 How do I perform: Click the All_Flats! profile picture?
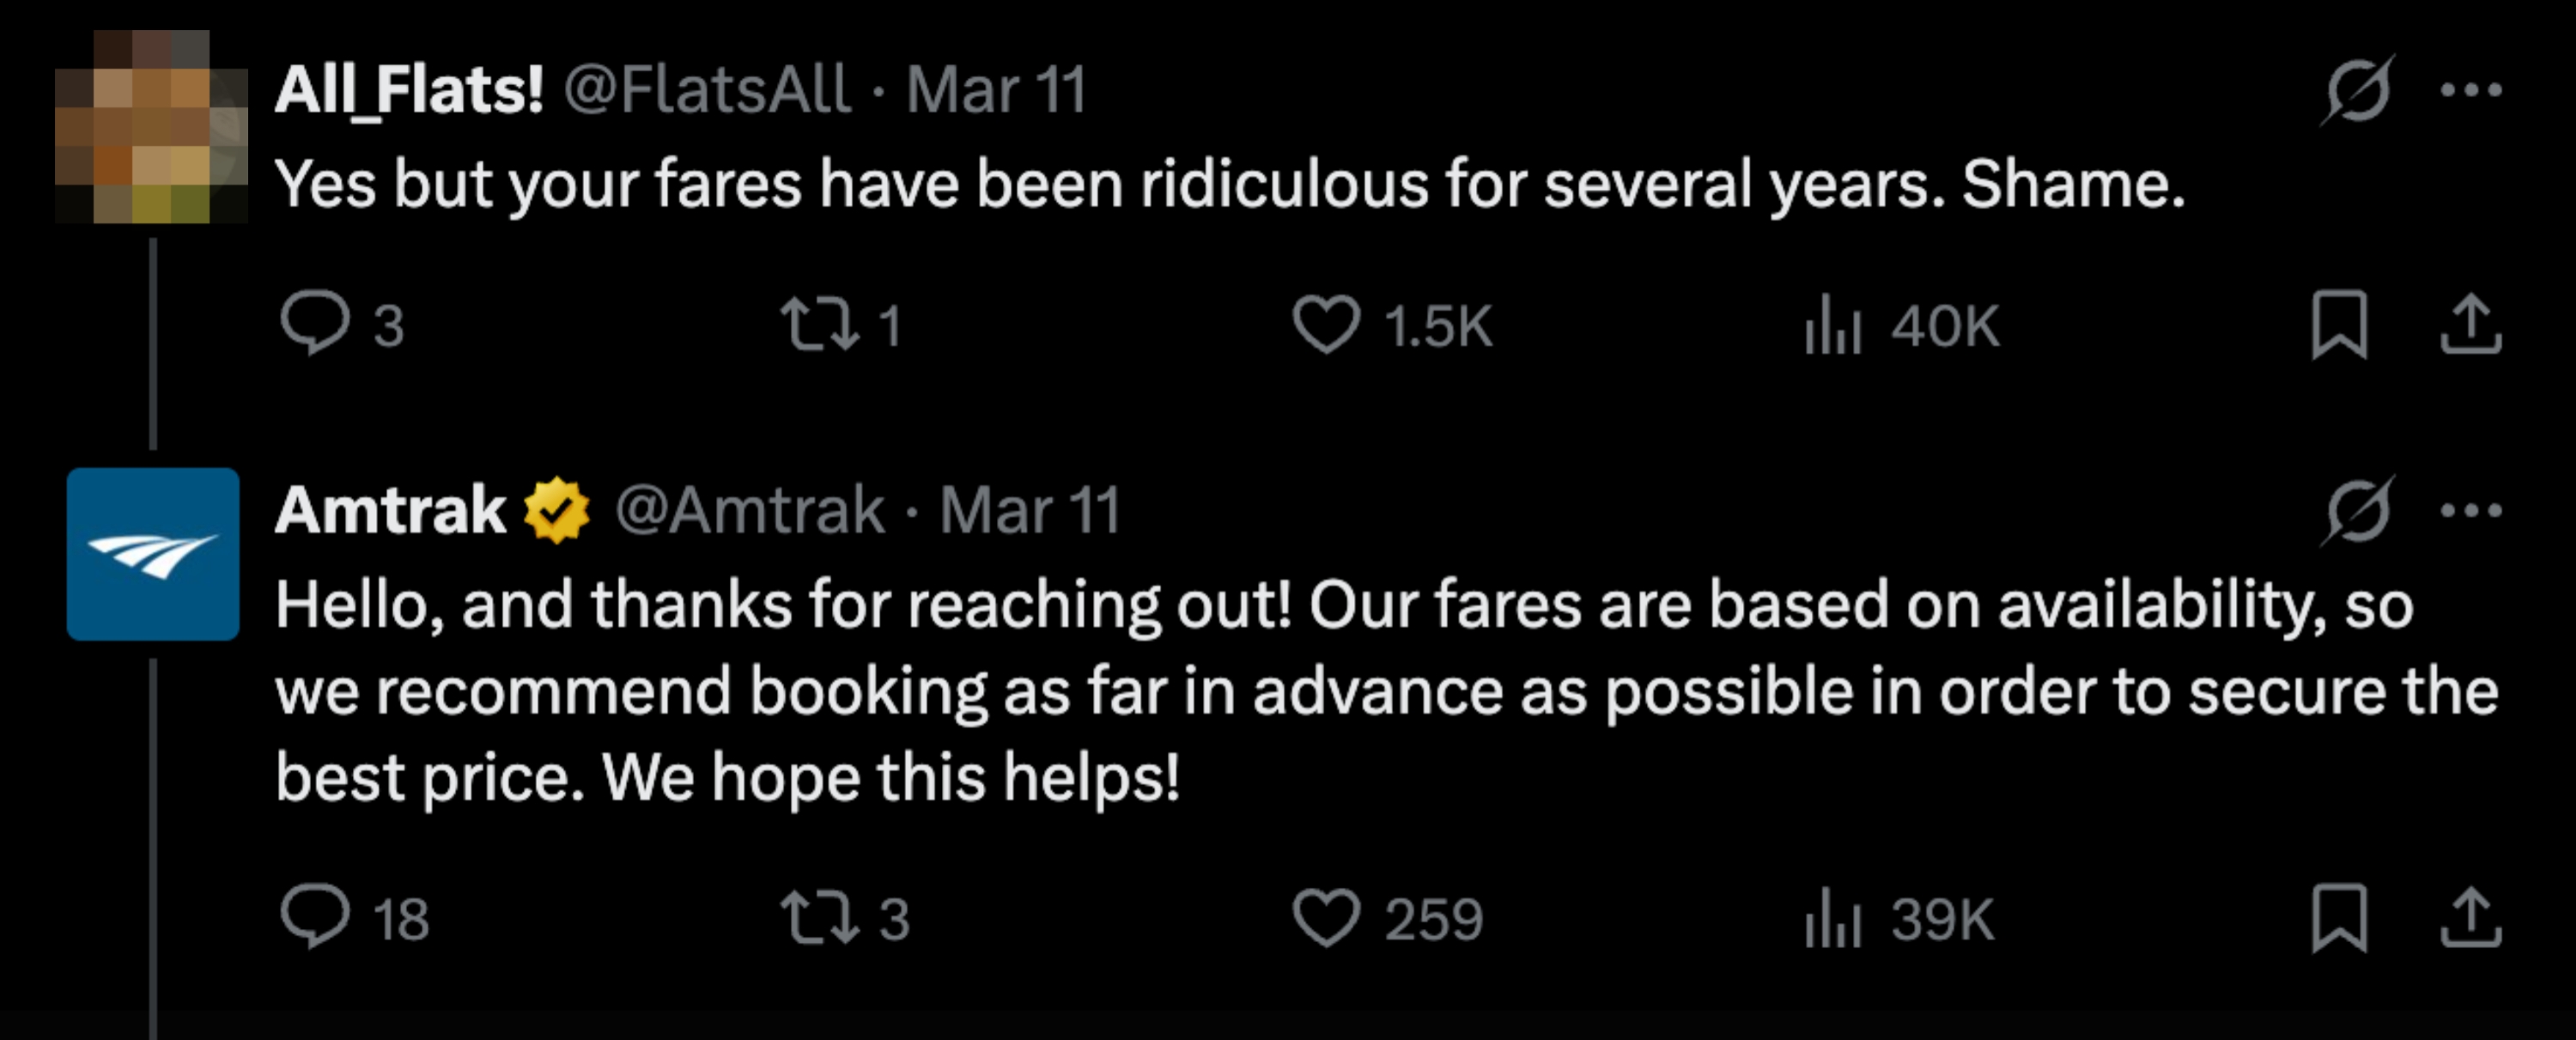[151, 127]
